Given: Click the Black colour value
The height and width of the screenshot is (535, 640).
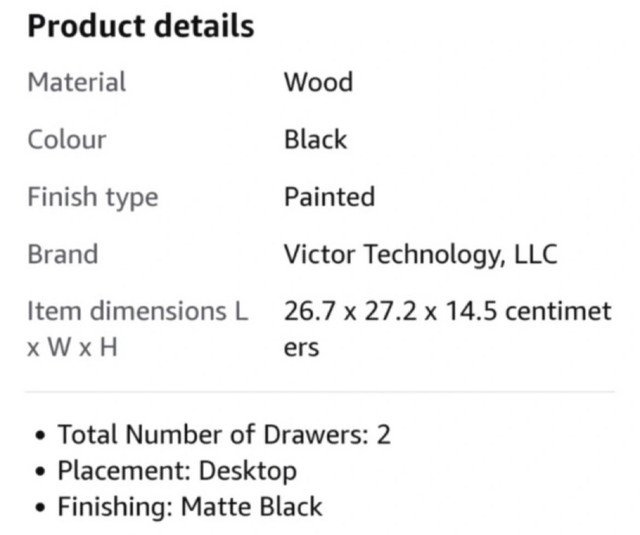Looking at the screenshot, I should tap(316, 140).
